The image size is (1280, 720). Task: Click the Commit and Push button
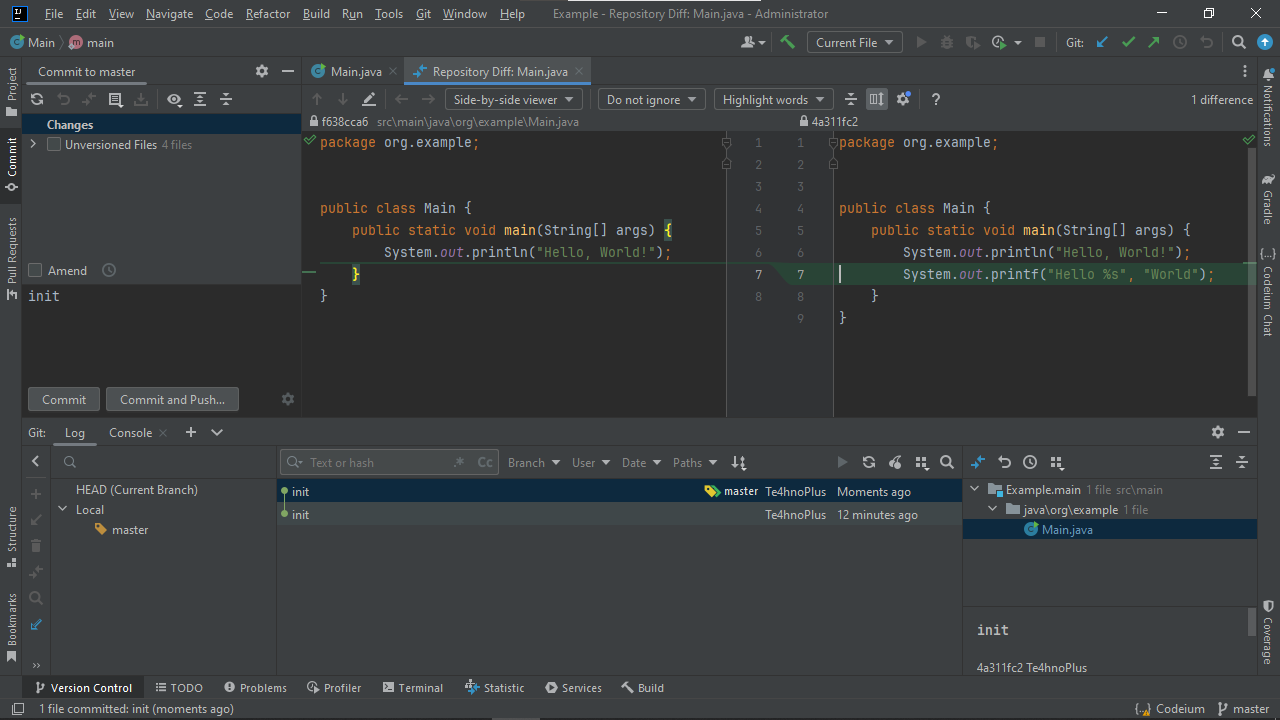click(x=172, y=399)
